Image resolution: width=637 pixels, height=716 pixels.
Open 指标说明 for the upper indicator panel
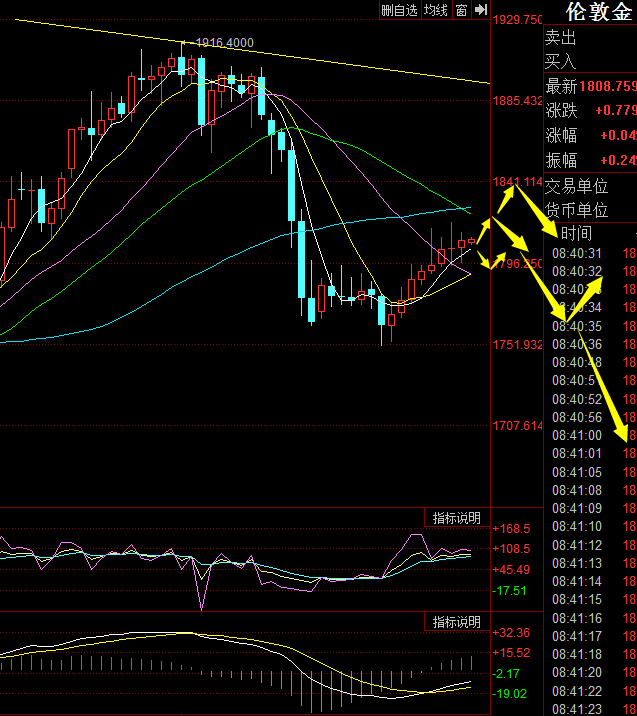point(456,518)
